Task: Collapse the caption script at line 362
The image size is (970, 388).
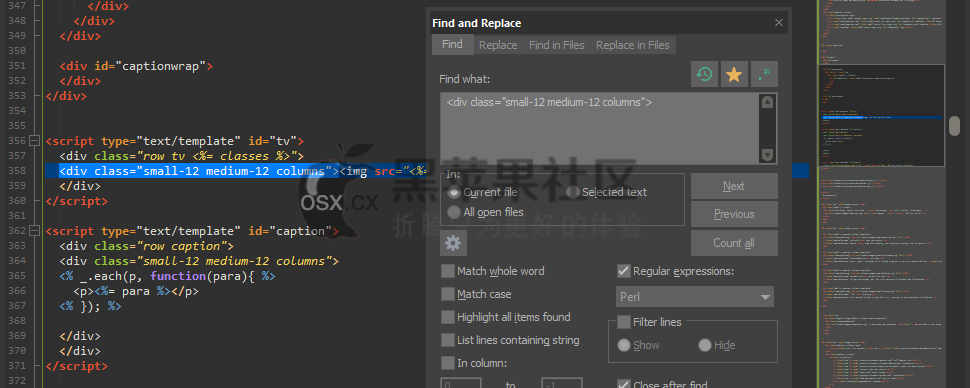Action: pyautogui.click(x=34, y=231)
